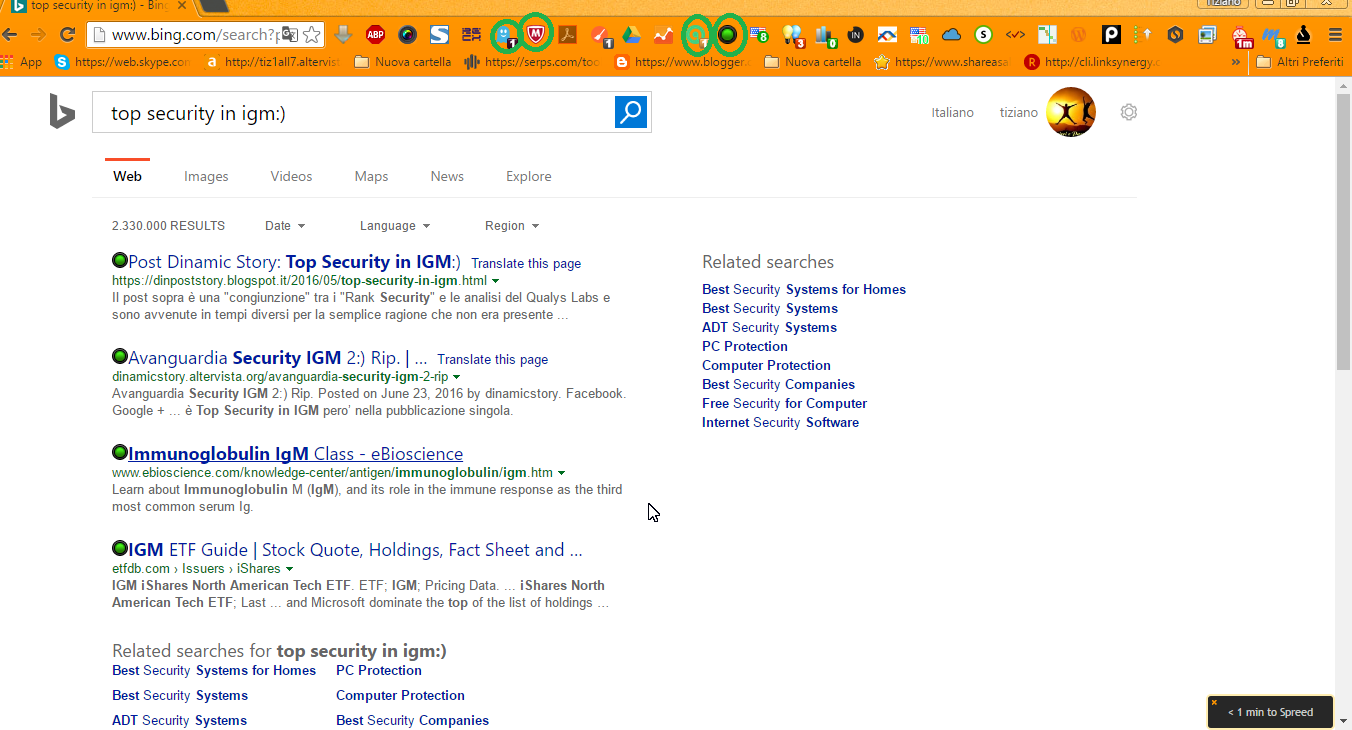Click the timer 1m extension icon

[1243, 37]
